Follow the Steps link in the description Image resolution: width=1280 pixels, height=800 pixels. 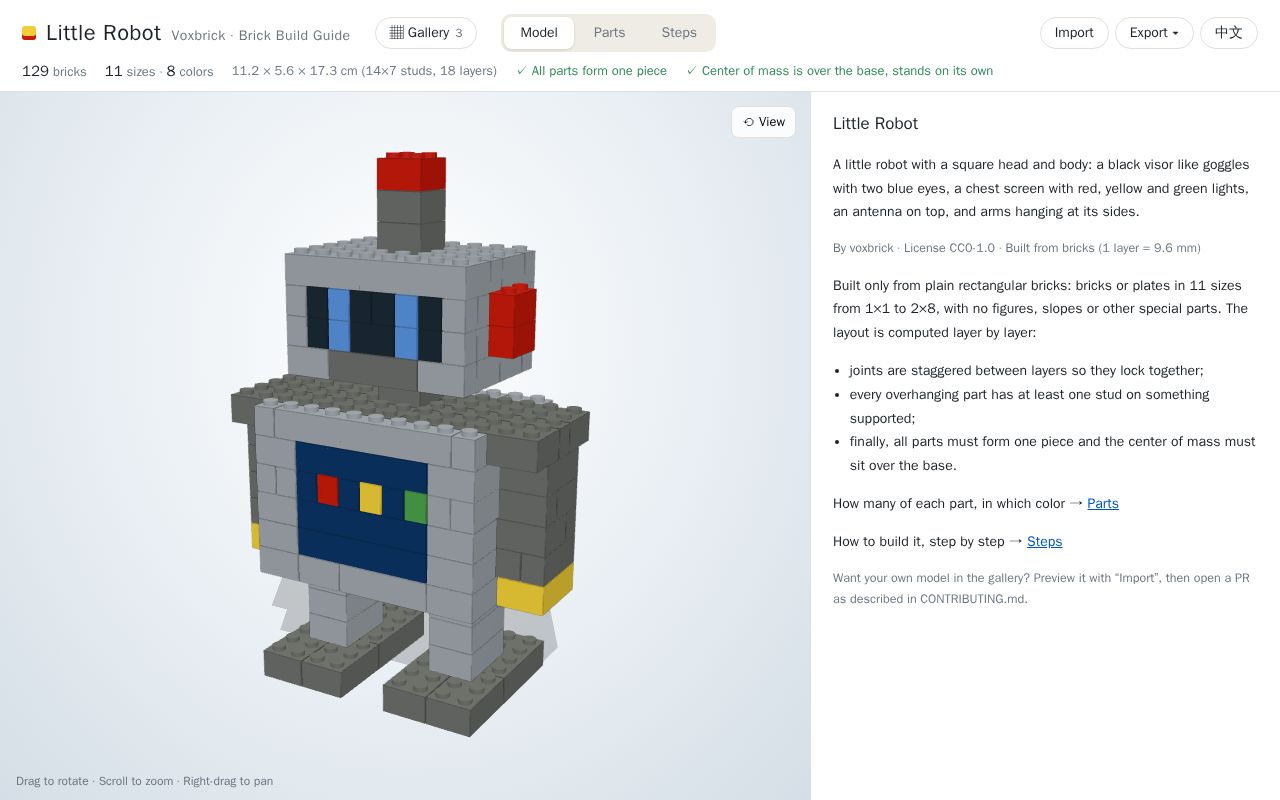1044,542
